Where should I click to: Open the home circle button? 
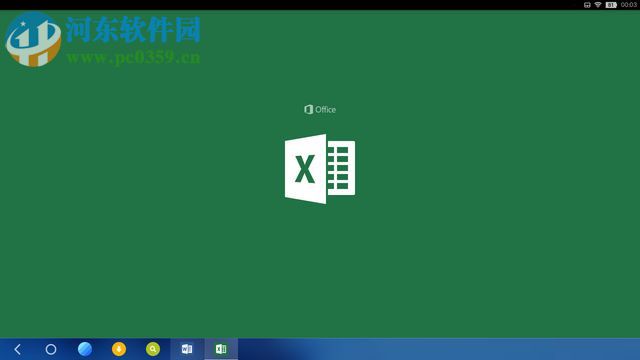51,349
